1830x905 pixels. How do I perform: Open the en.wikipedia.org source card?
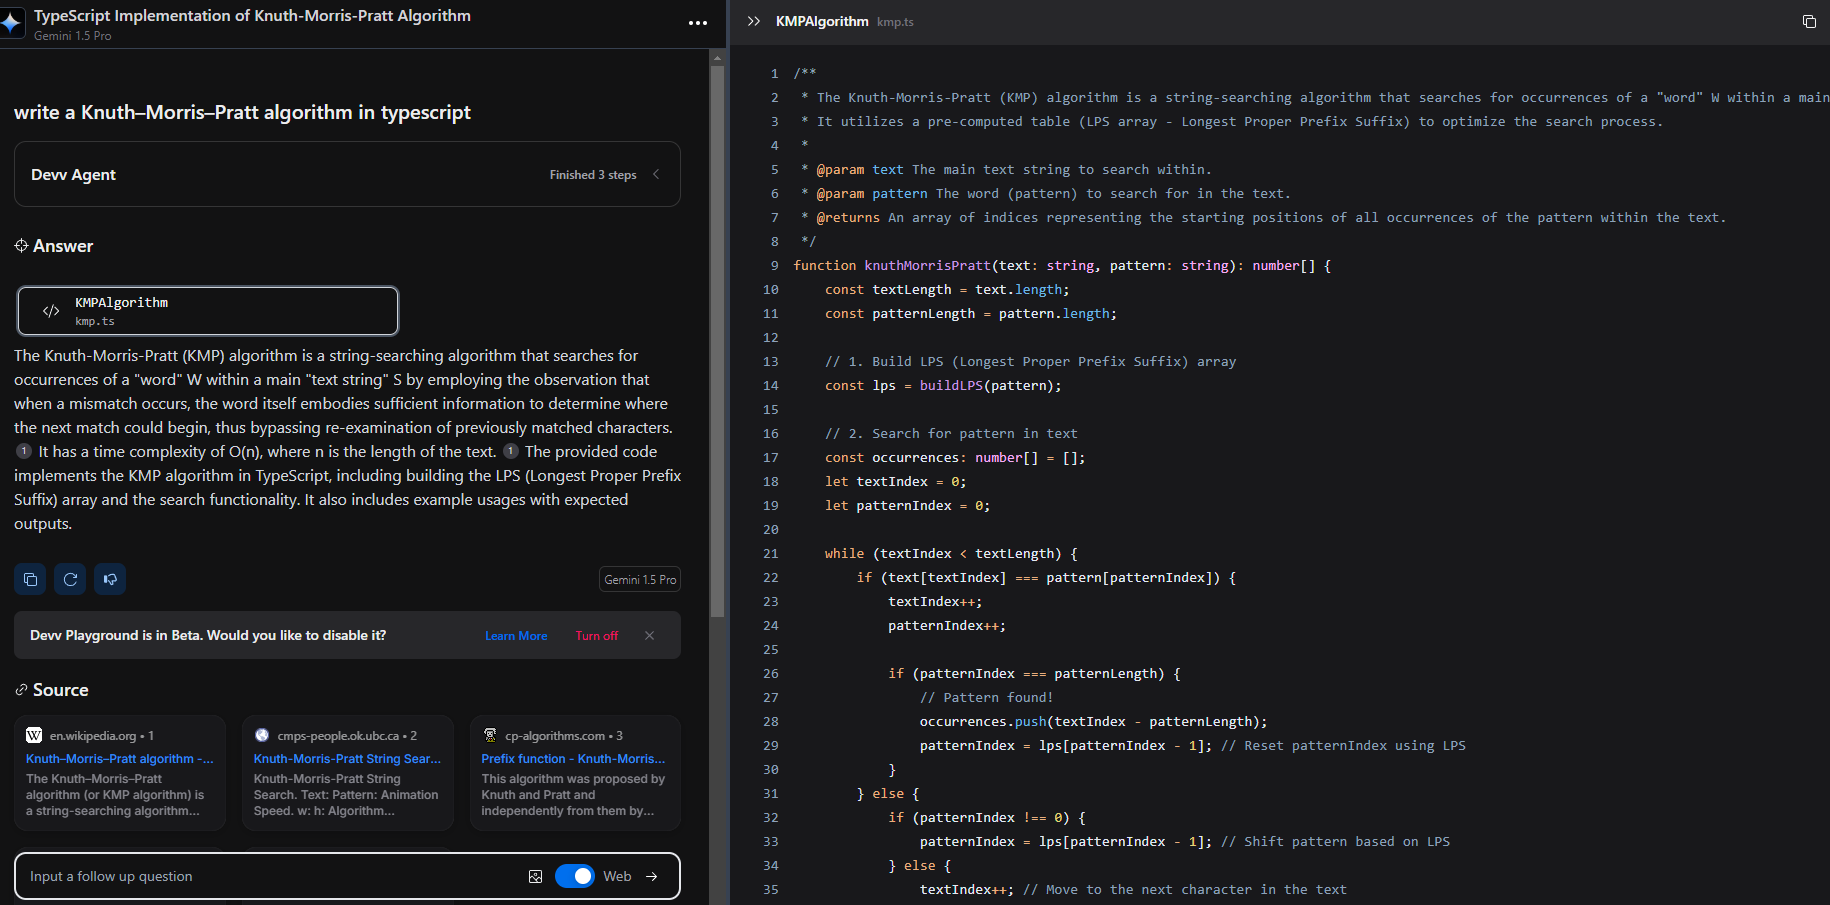tap(120, 772)
